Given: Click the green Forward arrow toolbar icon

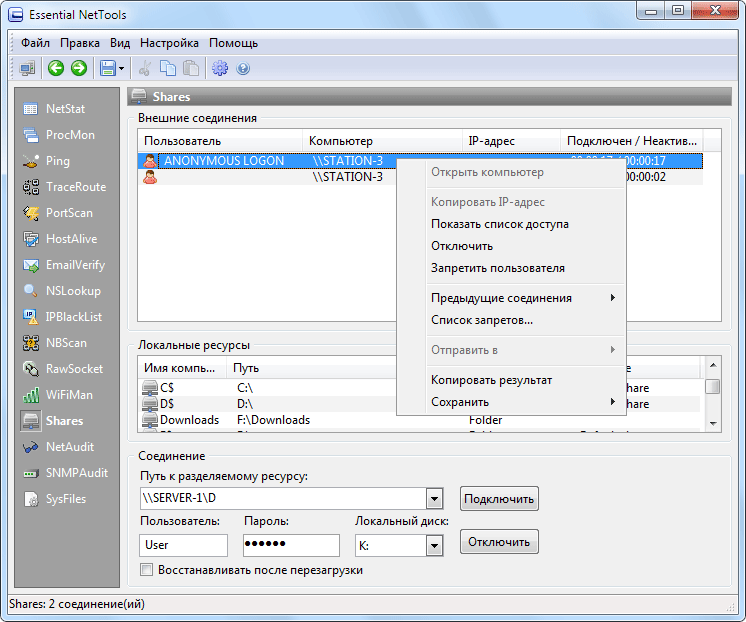Looking at the screenshot, I should coord(79,69).
